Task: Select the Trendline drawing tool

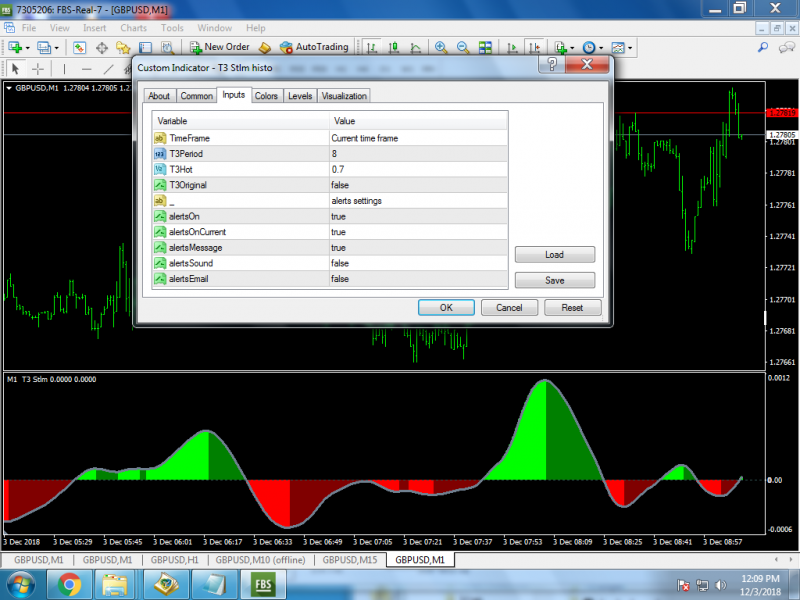Action: tap(109, 68)
